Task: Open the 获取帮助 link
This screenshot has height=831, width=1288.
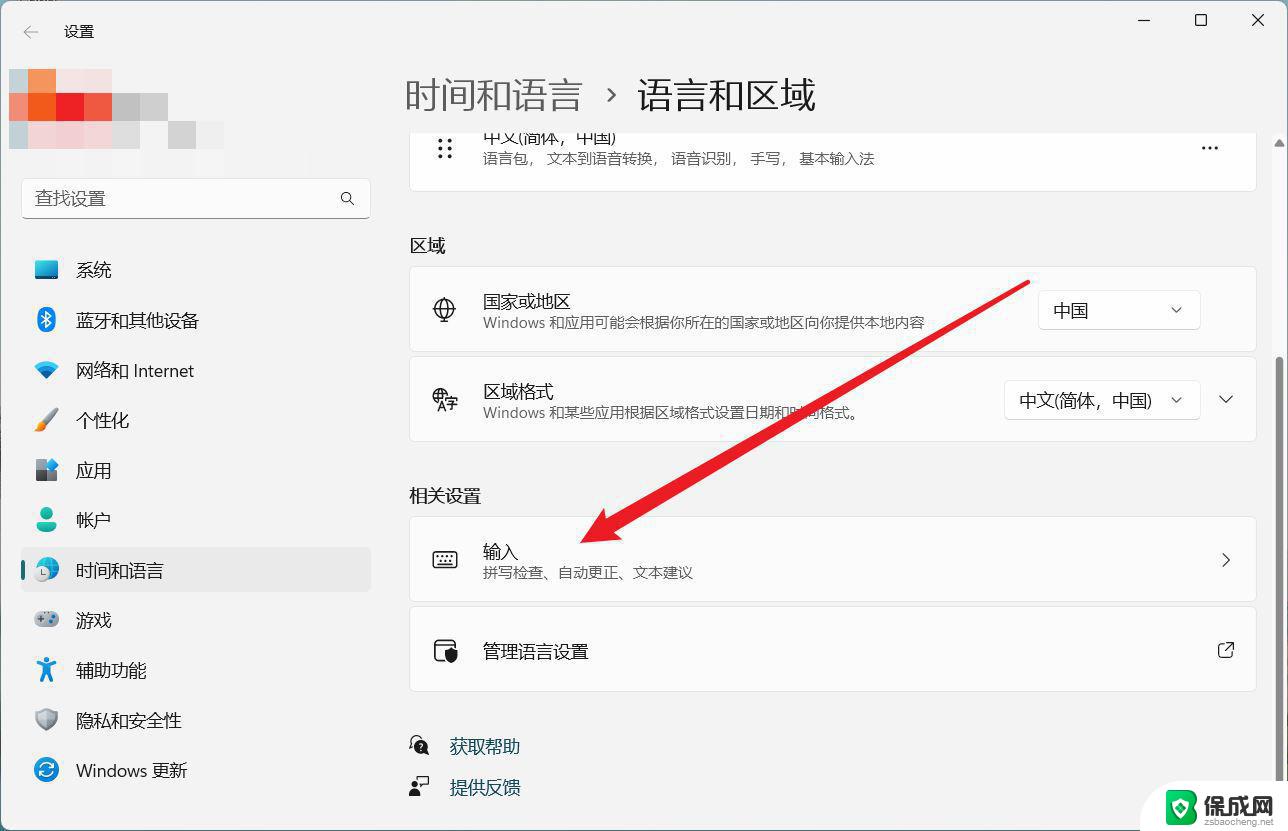Action: pos(485,746)
